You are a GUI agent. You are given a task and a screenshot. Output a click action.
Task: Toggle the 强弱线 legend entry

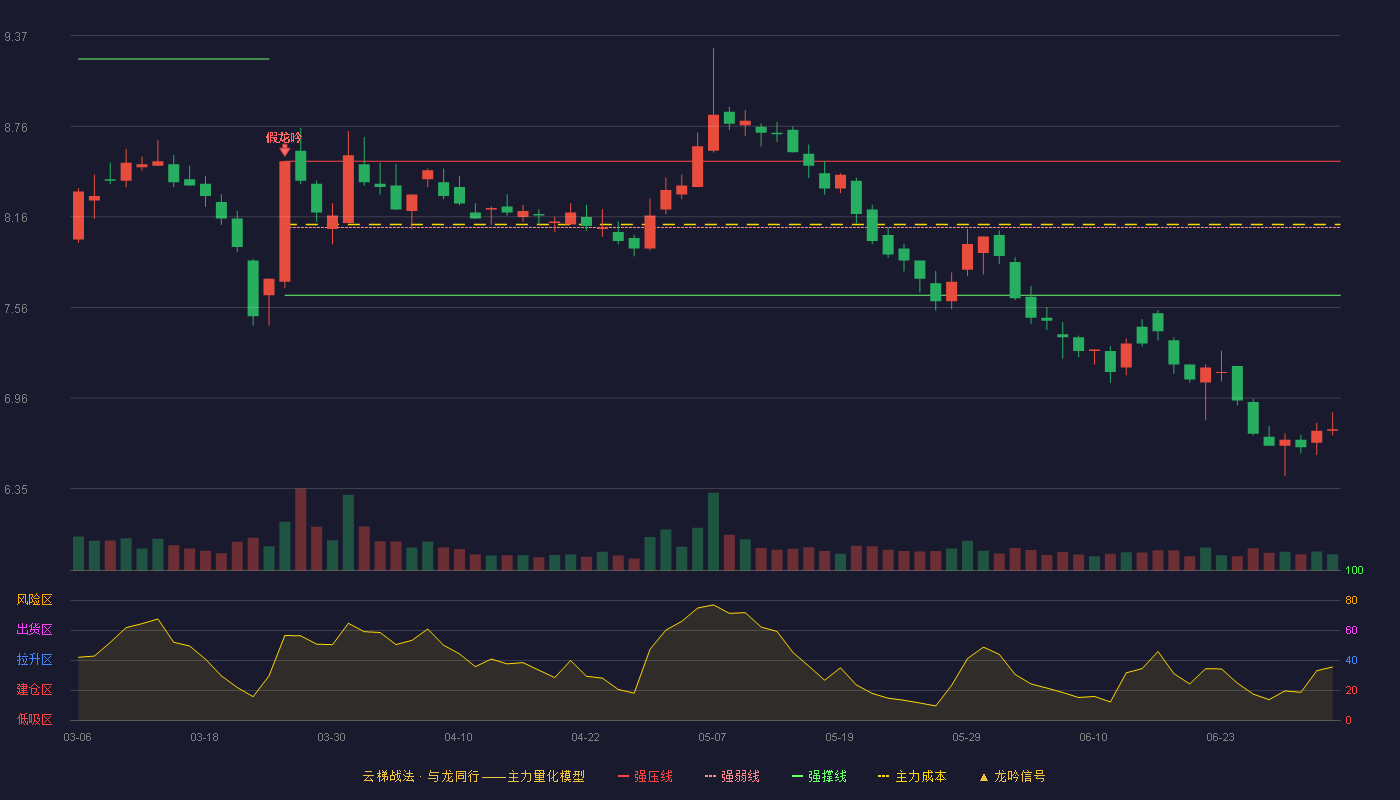(732, 776)
